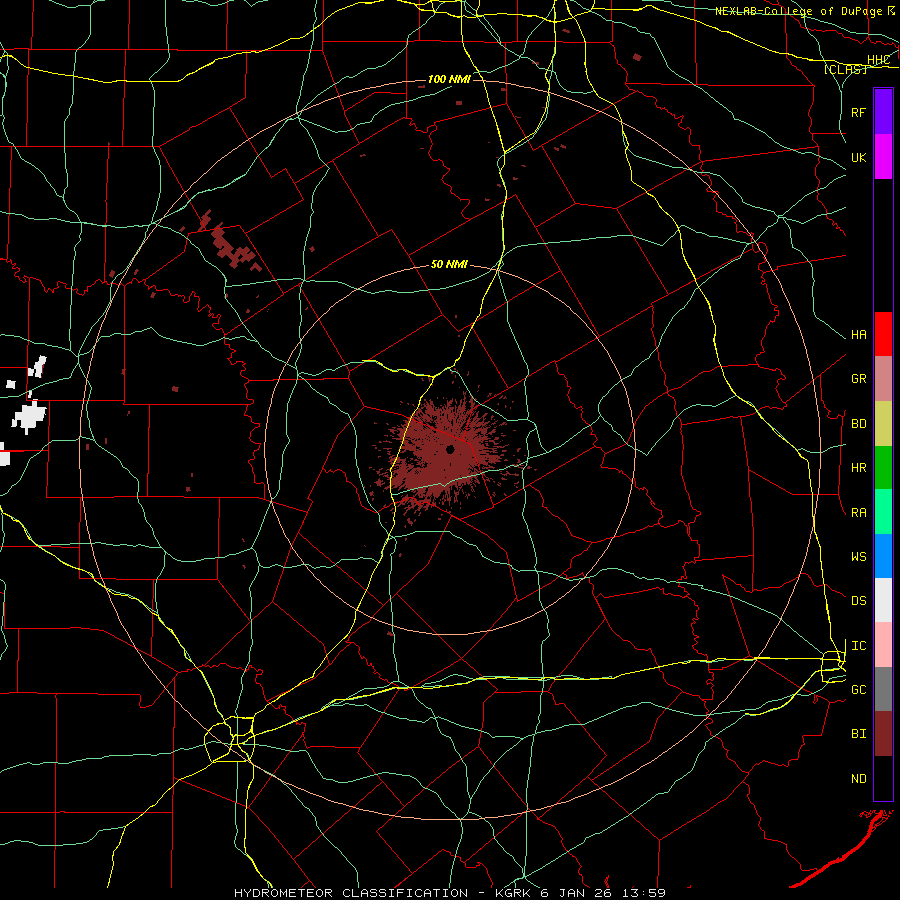Click the RF purple legend swatch

point(883,112)
